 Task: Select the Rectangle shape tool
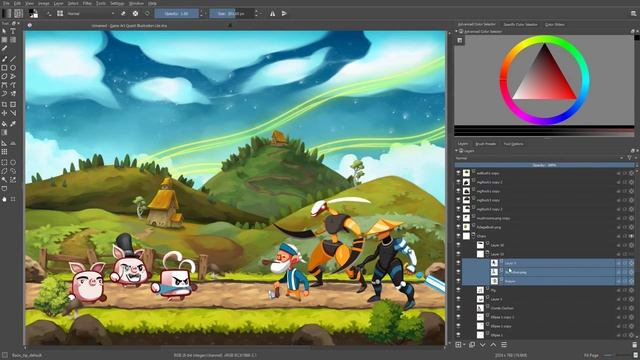(4, 68)
